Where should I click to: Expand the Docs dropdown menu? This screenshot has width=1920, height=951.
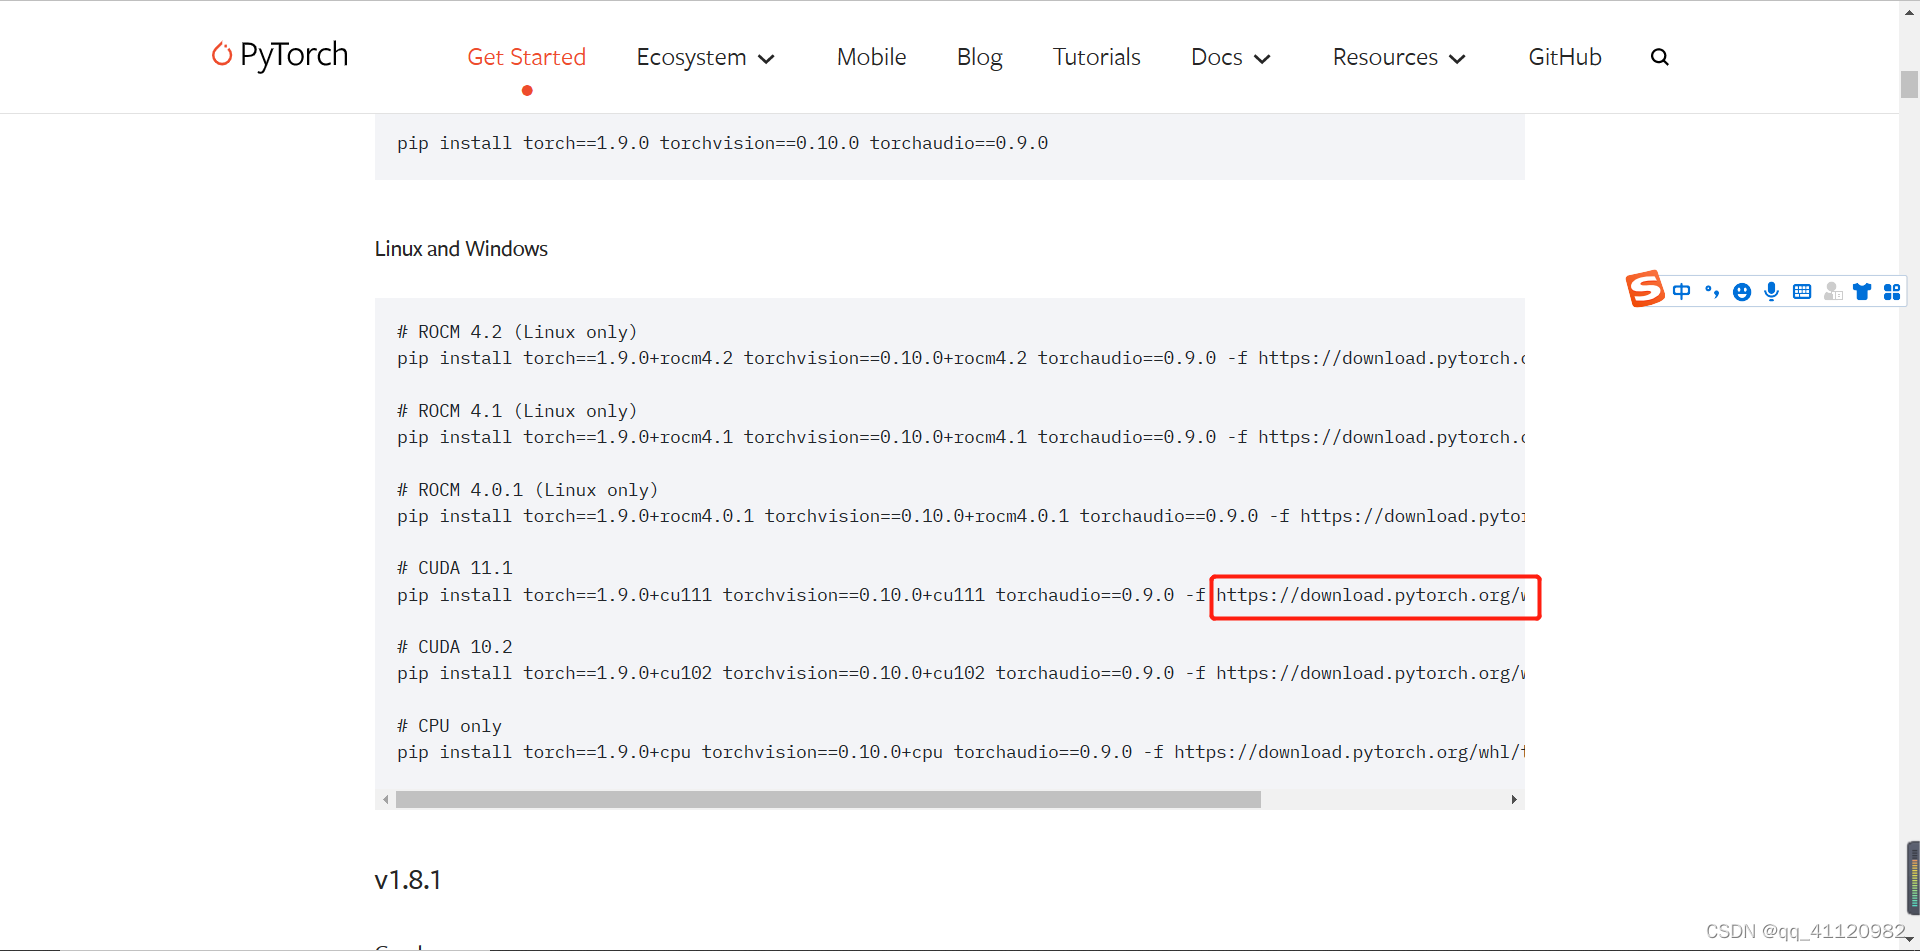pyautogui.click(x=1231, y=57)
